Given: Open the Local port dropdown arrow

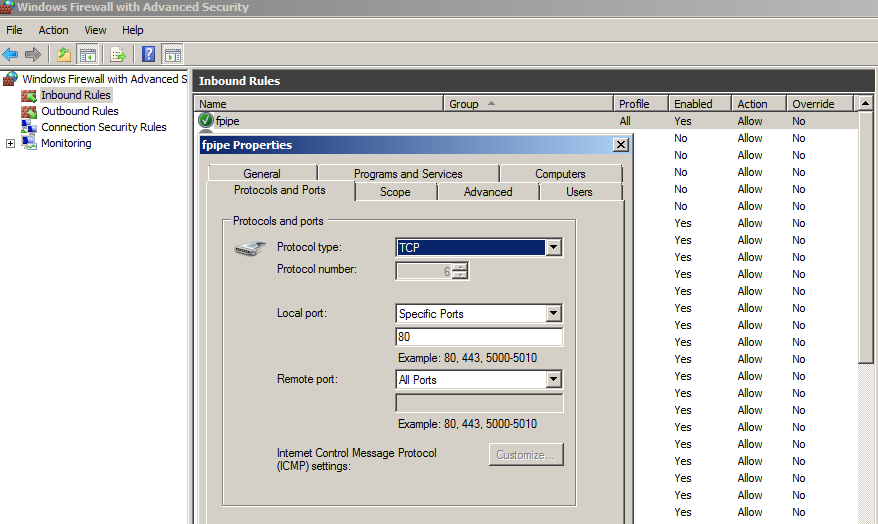Looking at the screenshot, I should 553,314.
